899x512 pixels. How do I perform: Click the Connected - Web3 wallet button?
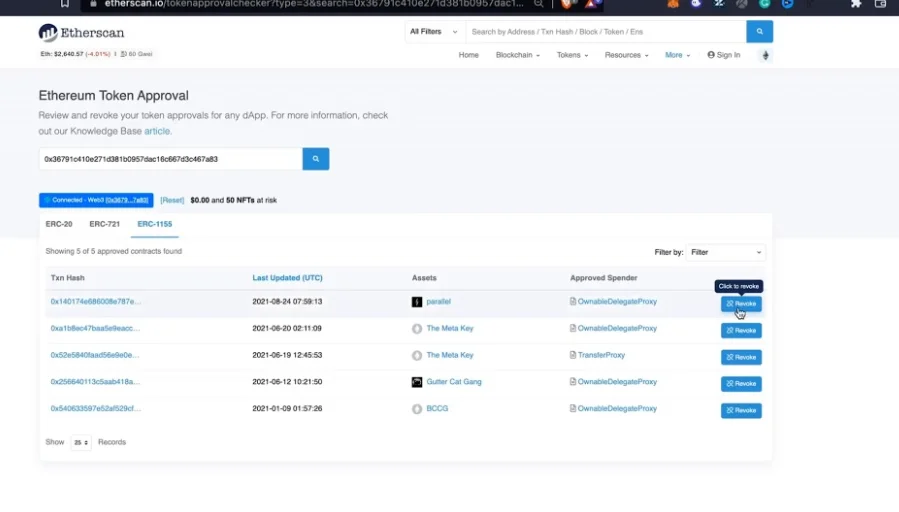click(96, 200)
